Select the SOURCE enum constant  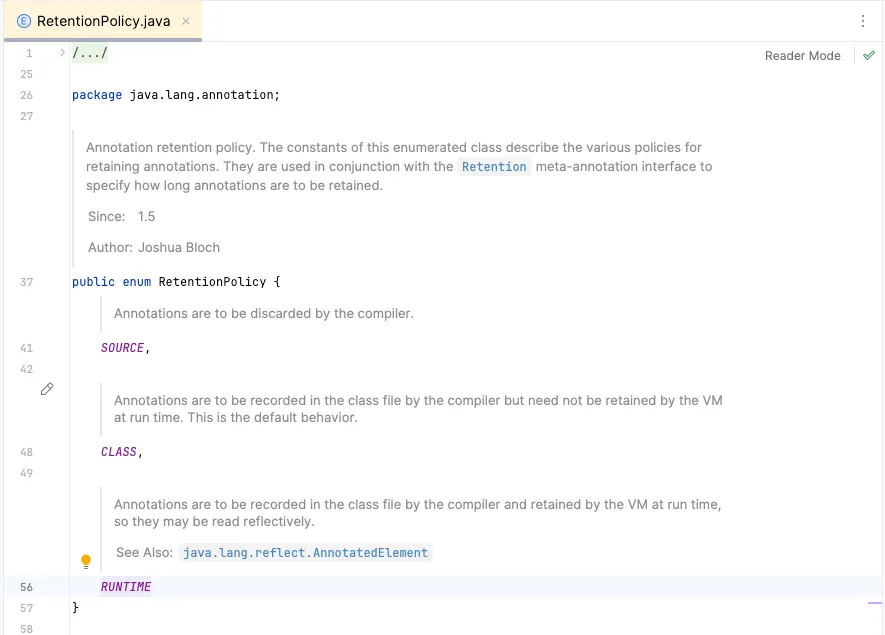point(122,347)
